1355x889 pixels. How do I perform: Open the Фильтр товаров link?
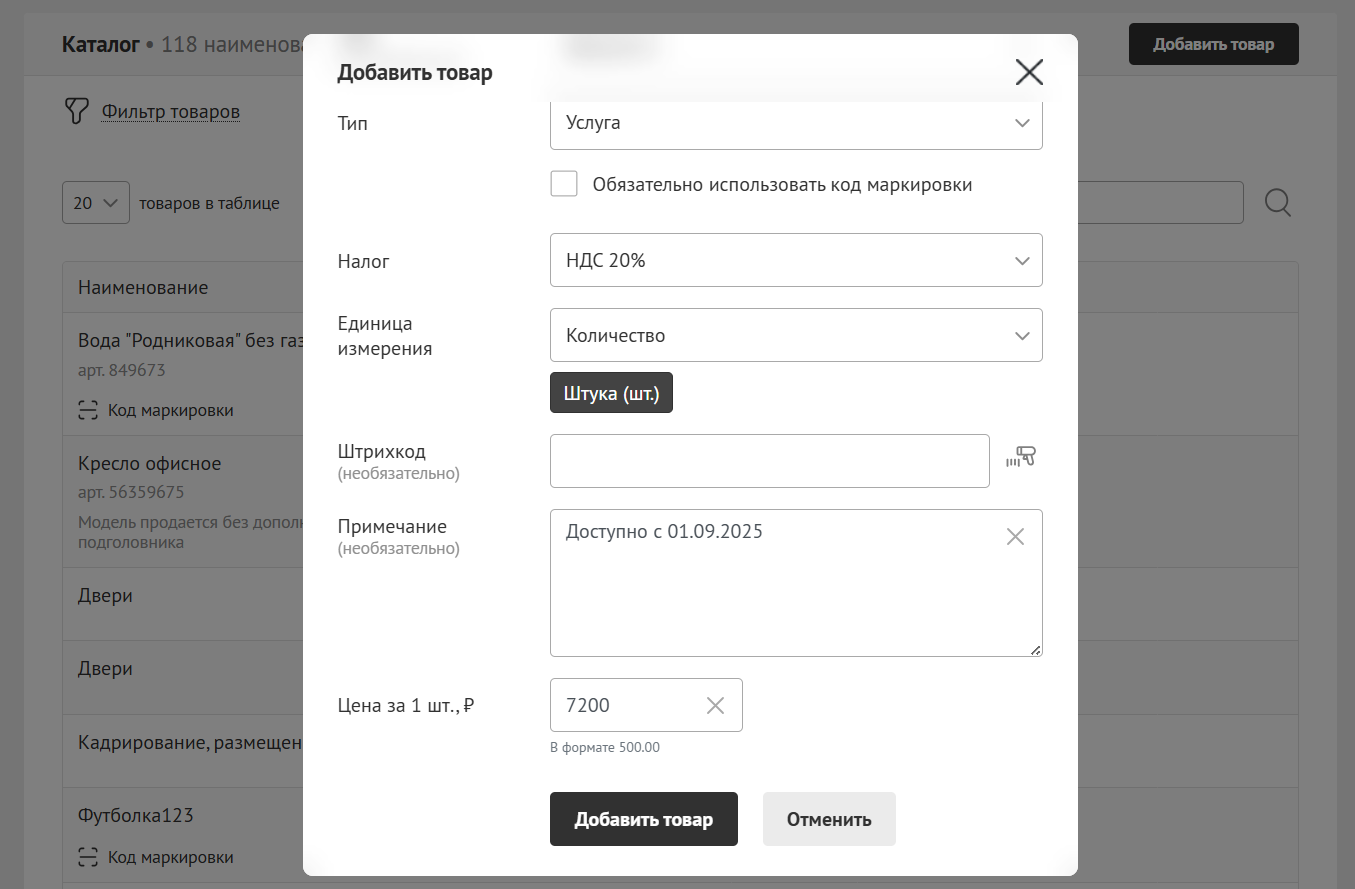click(x=170, y=111)
